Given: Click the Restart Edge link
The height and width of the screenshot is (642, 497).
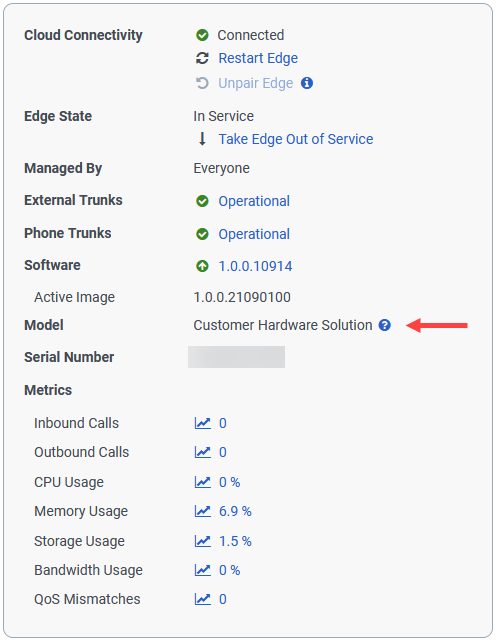Looking at the screenshot, I should (x=258, y=58).
